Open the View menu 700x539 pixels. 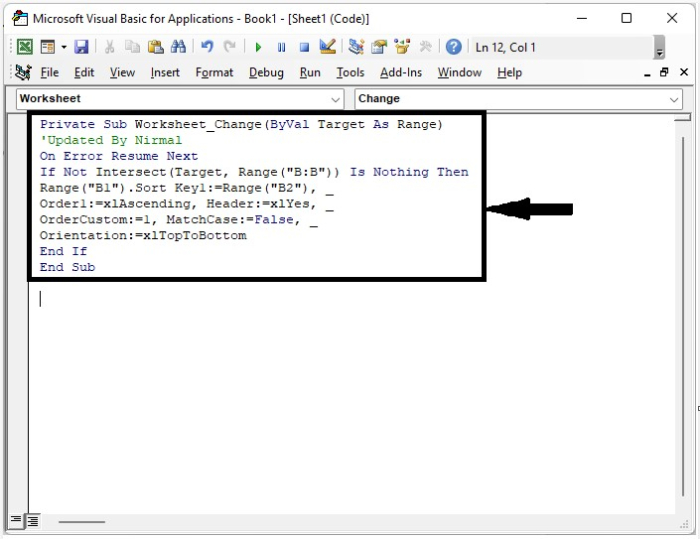122,72
